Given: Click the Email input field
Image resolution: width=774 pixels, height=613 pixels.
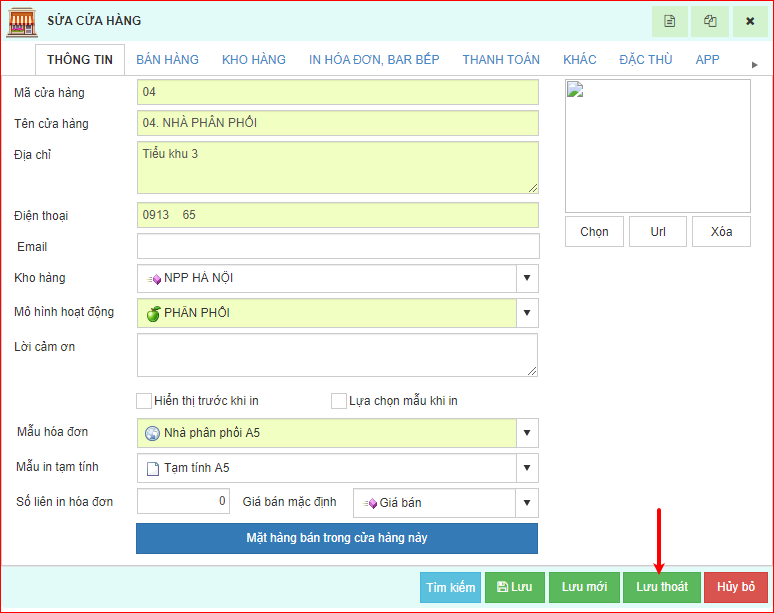Looking at the screenshot, I should point(338,246).
